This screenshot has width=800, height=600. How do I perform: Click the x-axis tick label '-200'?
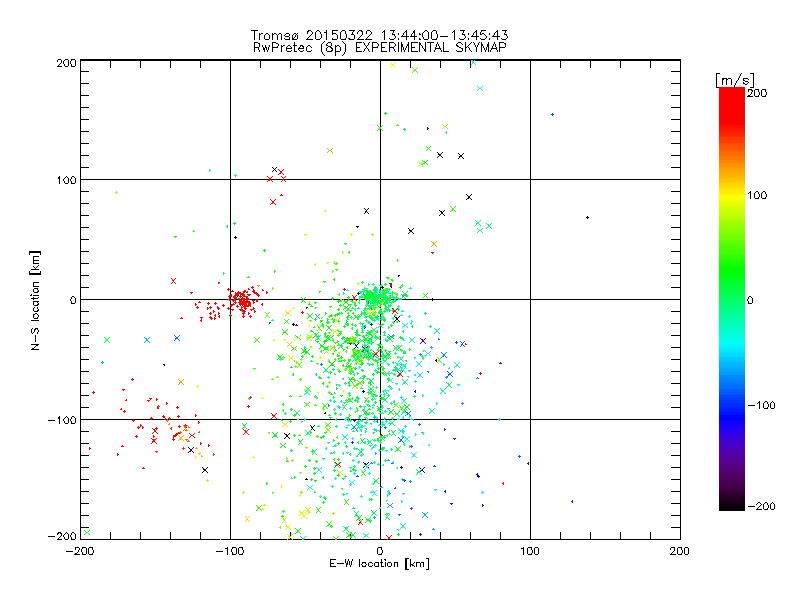80,551
